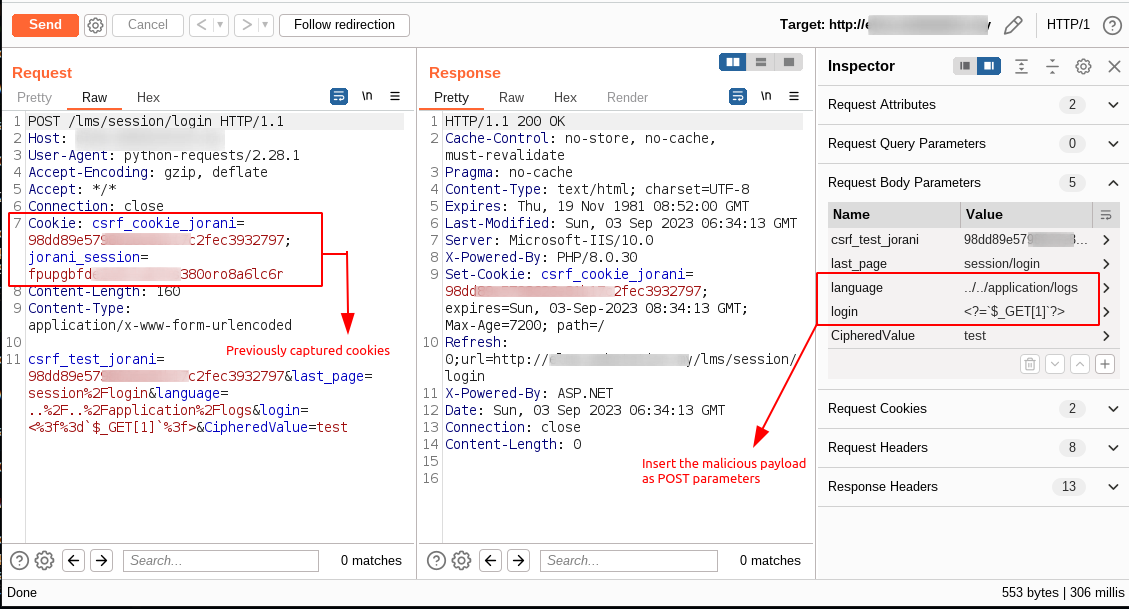Image resolution: width=1129 pixels, height=609 pixels.
Task: Open column options icon in parameters table
Action: 1105,215
